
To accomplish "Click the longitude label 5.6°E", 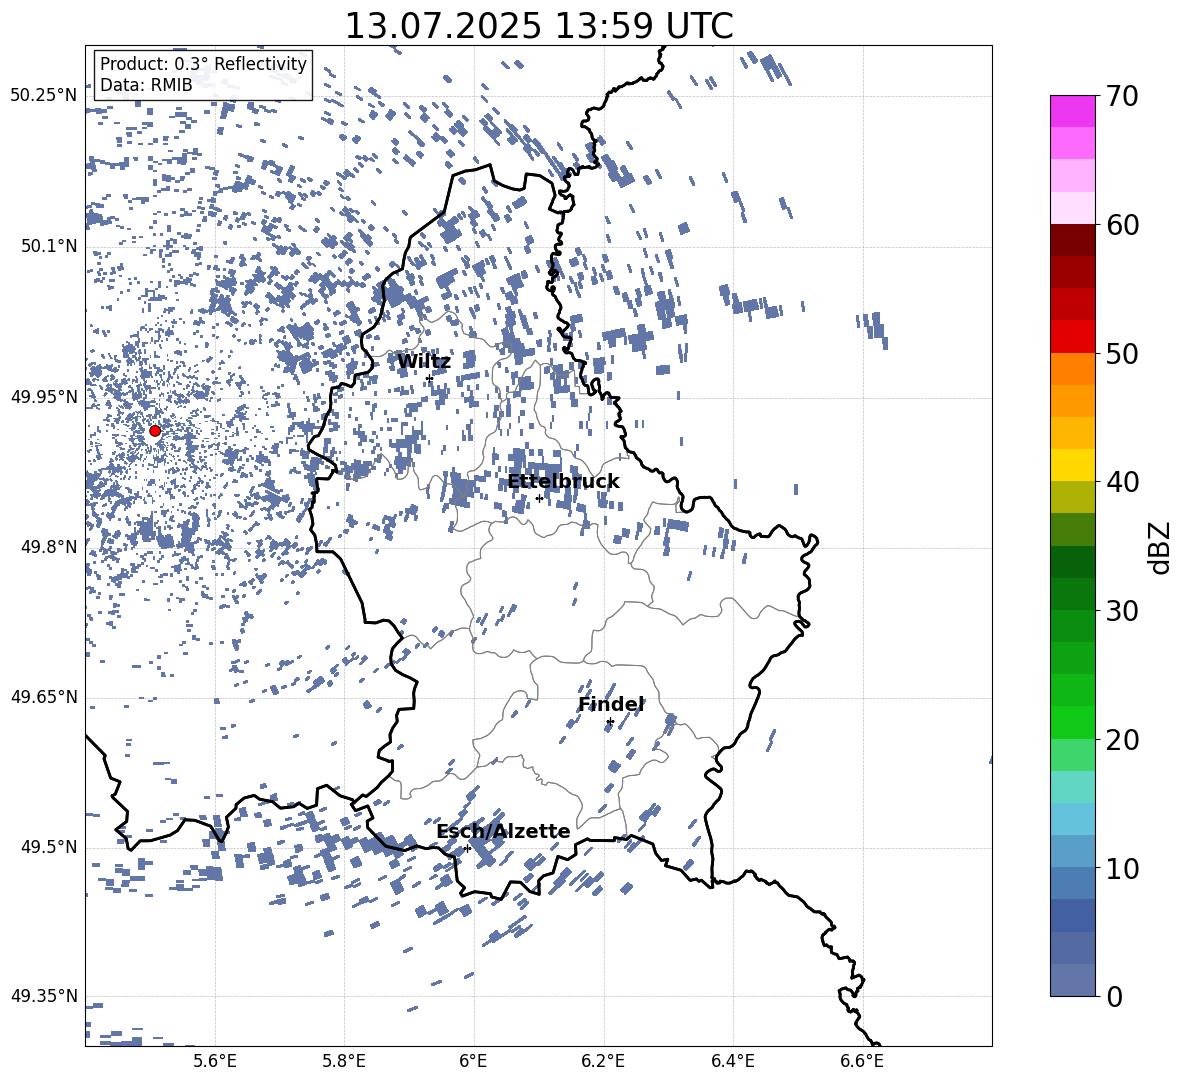I will click(215, 1061).
